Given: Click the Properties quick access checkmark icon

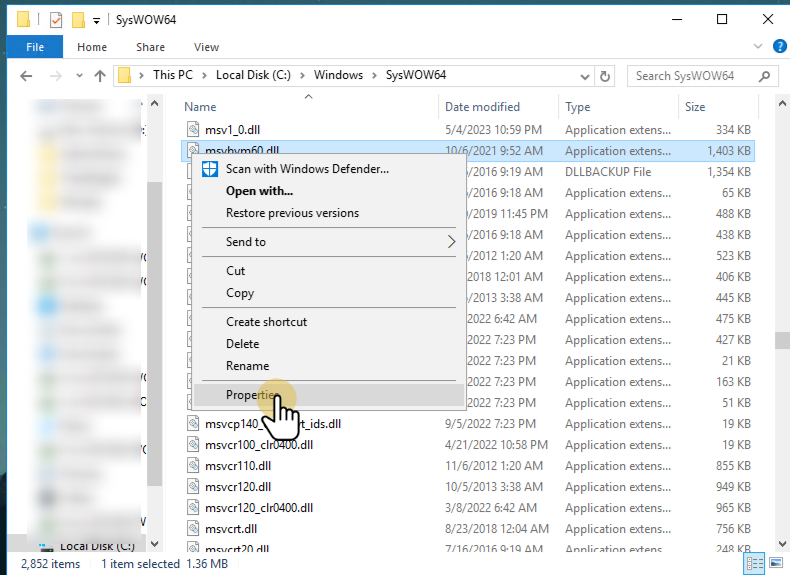Looking at the screenshot, I should tap(56, 20).
